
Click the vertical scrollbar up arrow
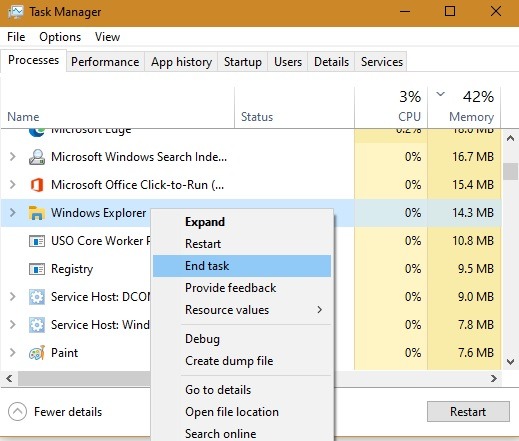510,138
